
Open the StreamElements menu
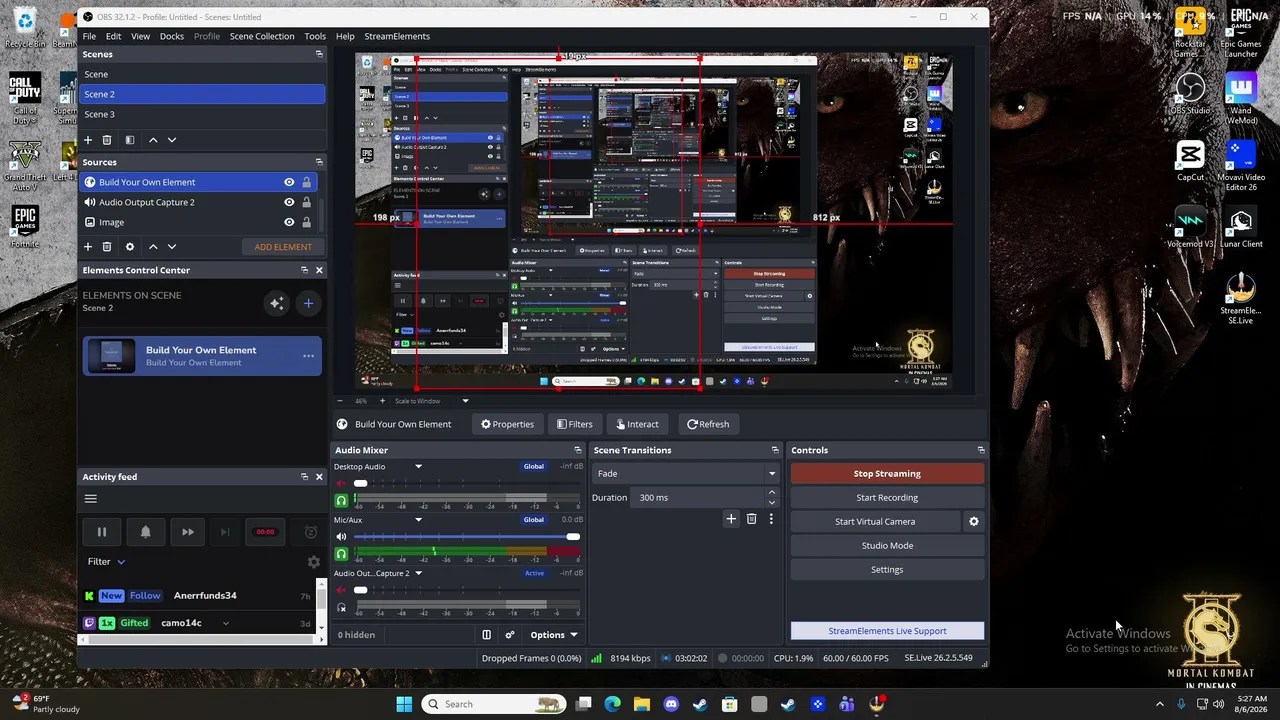397,36
